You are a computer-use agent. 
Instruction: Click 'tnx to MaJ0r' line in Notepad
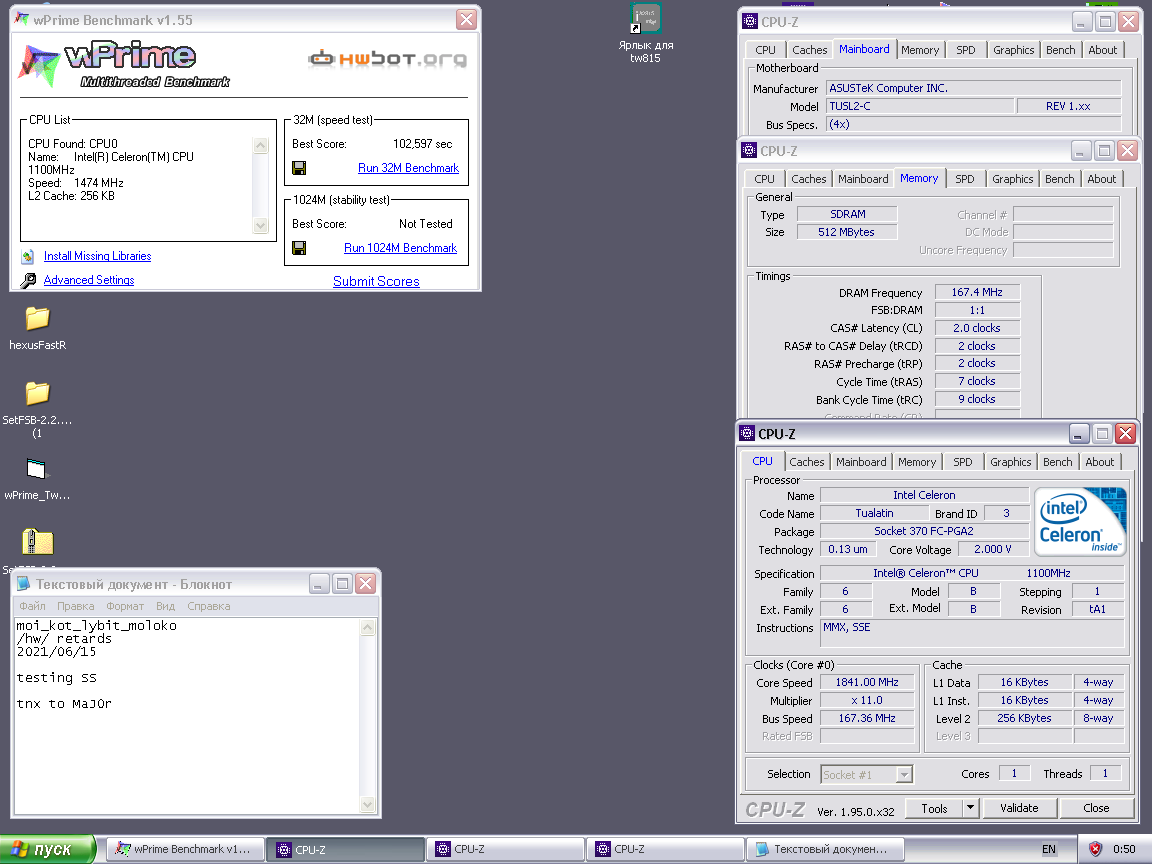pyautogui.click(x=64, y=704)
